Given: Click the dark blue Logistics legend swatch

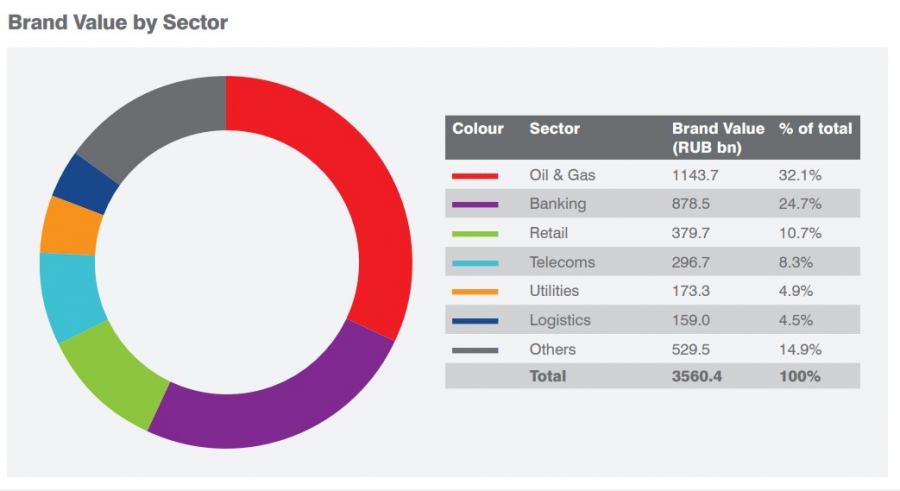Looking at the screenshot, I should coord(475,320).
